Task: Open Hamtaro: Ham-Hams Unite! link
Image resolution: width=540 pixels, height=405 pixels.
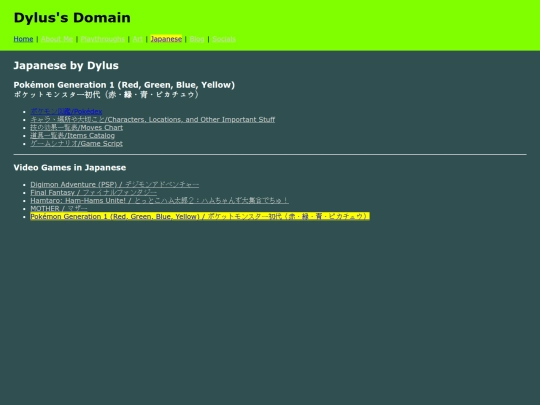Action: tap(159, 200)
